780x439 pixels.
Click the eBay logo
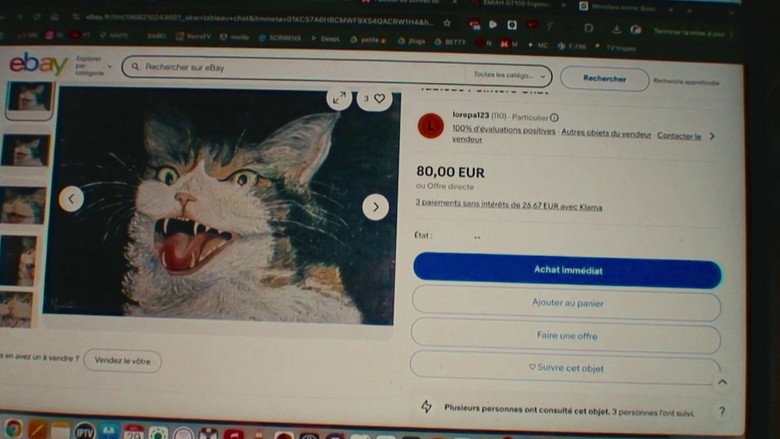pos(38,64)
